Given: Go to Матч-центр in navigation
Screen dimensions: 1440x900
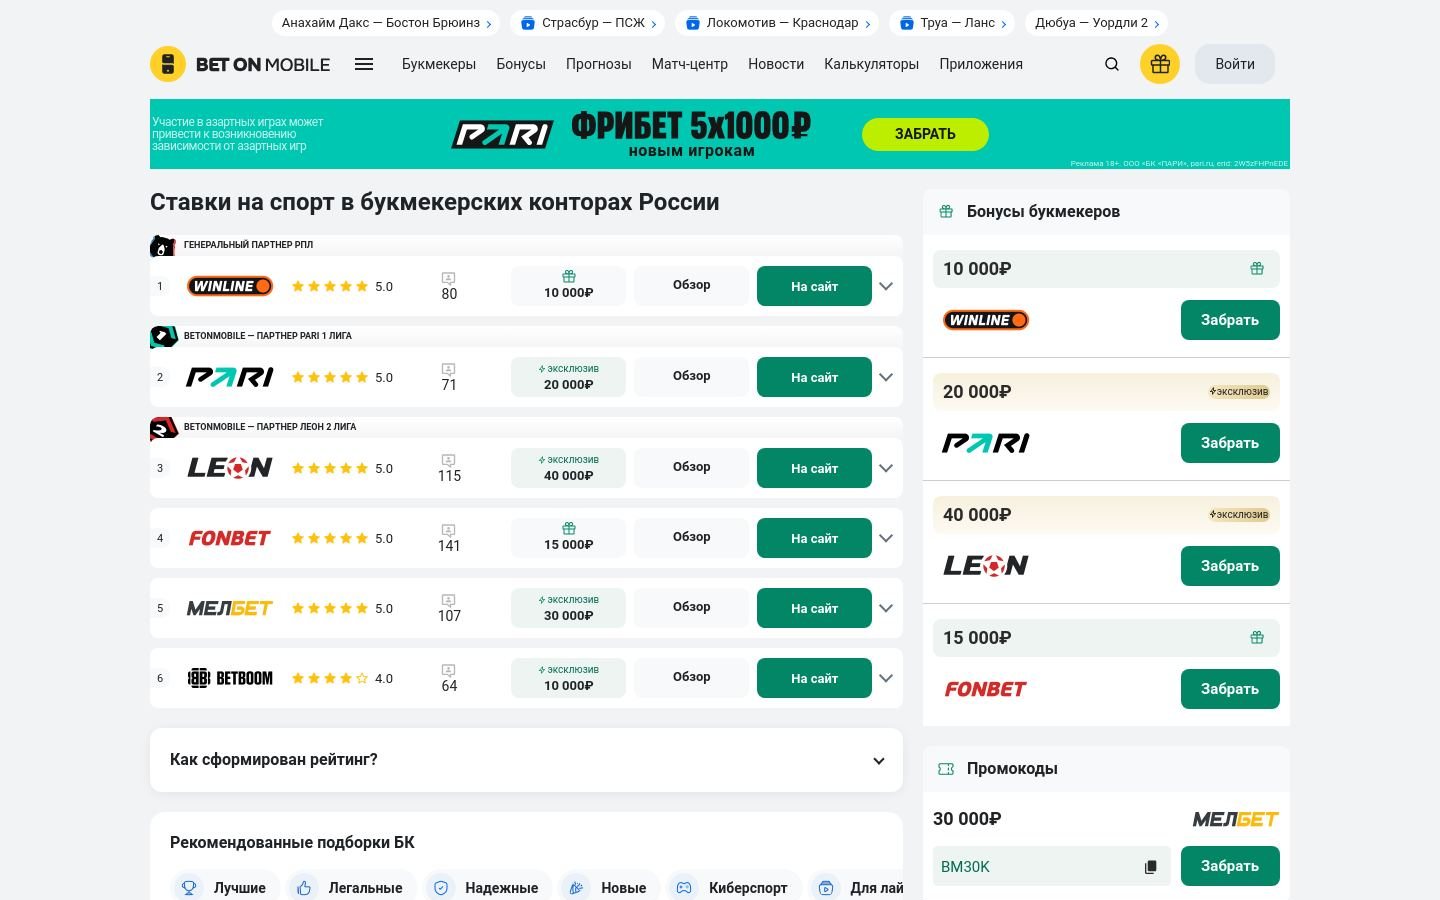Looking at the screenshot, I should click(x=690, y=64).
